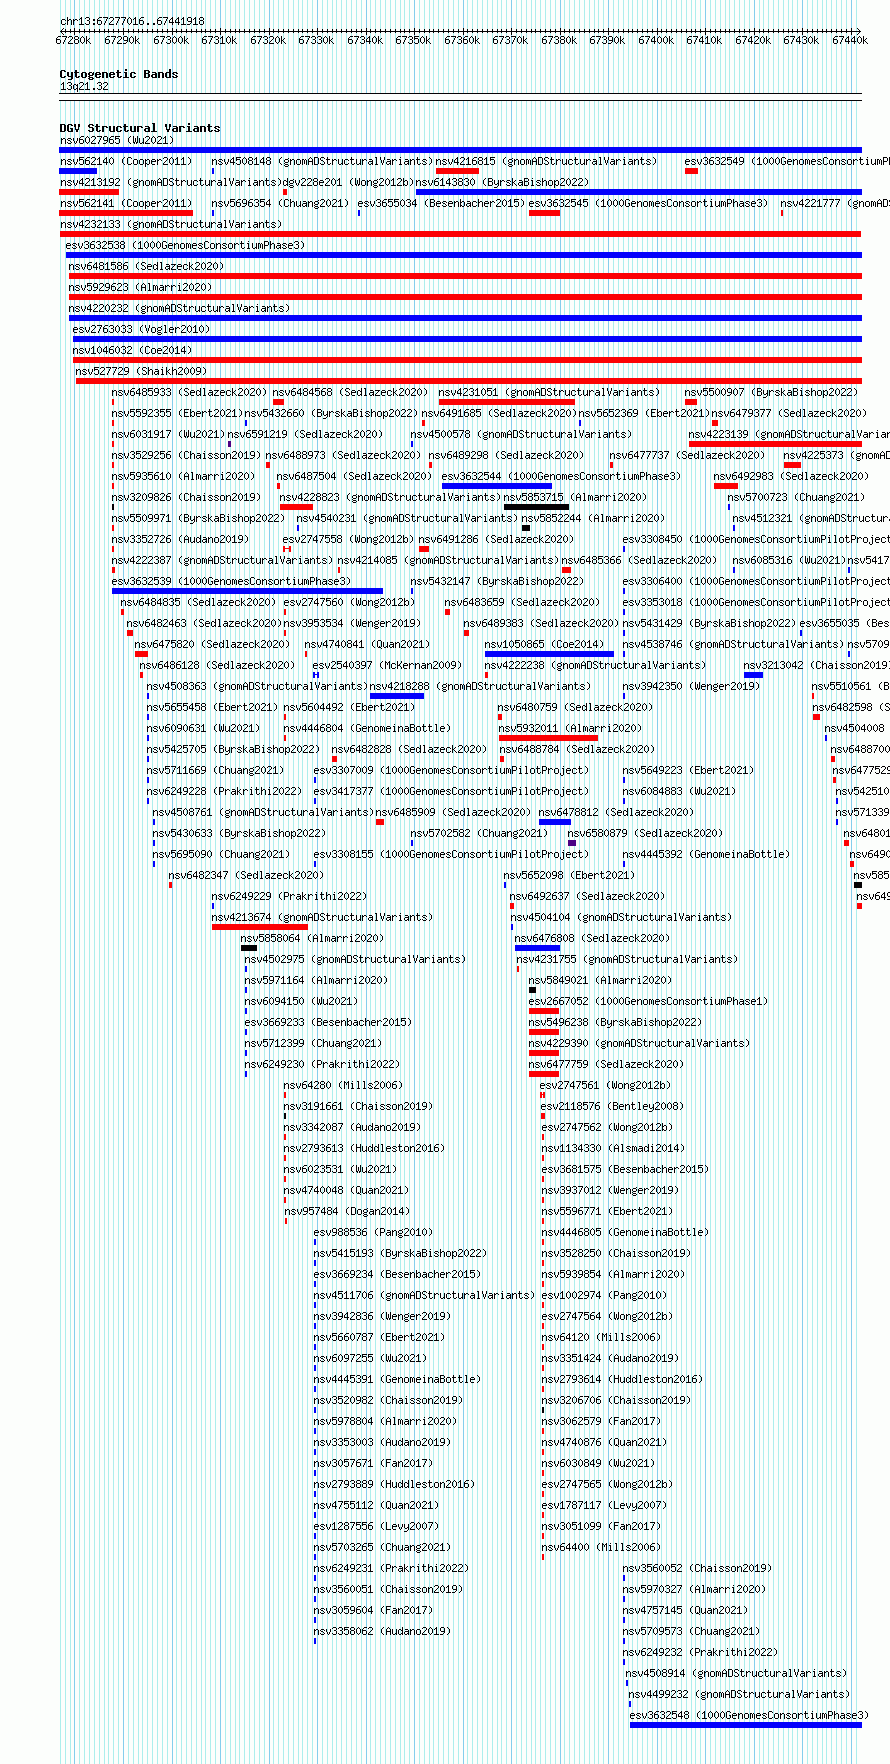
Task: Open nsv5932011 (Almarri2020) label
Action: click(x=572, y=728)
